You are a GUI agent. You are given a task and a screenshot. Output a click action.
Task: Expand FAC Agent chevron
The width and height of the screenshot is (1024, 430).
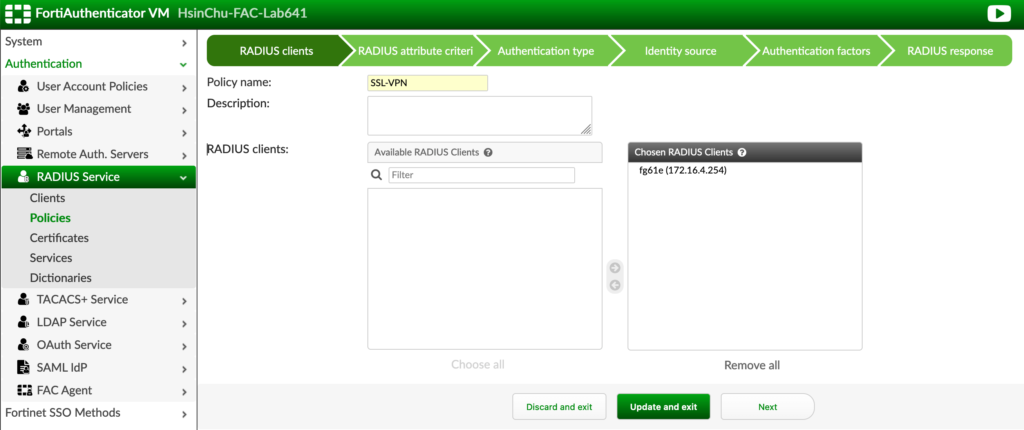pyautogui.click(x=184, y=392)
